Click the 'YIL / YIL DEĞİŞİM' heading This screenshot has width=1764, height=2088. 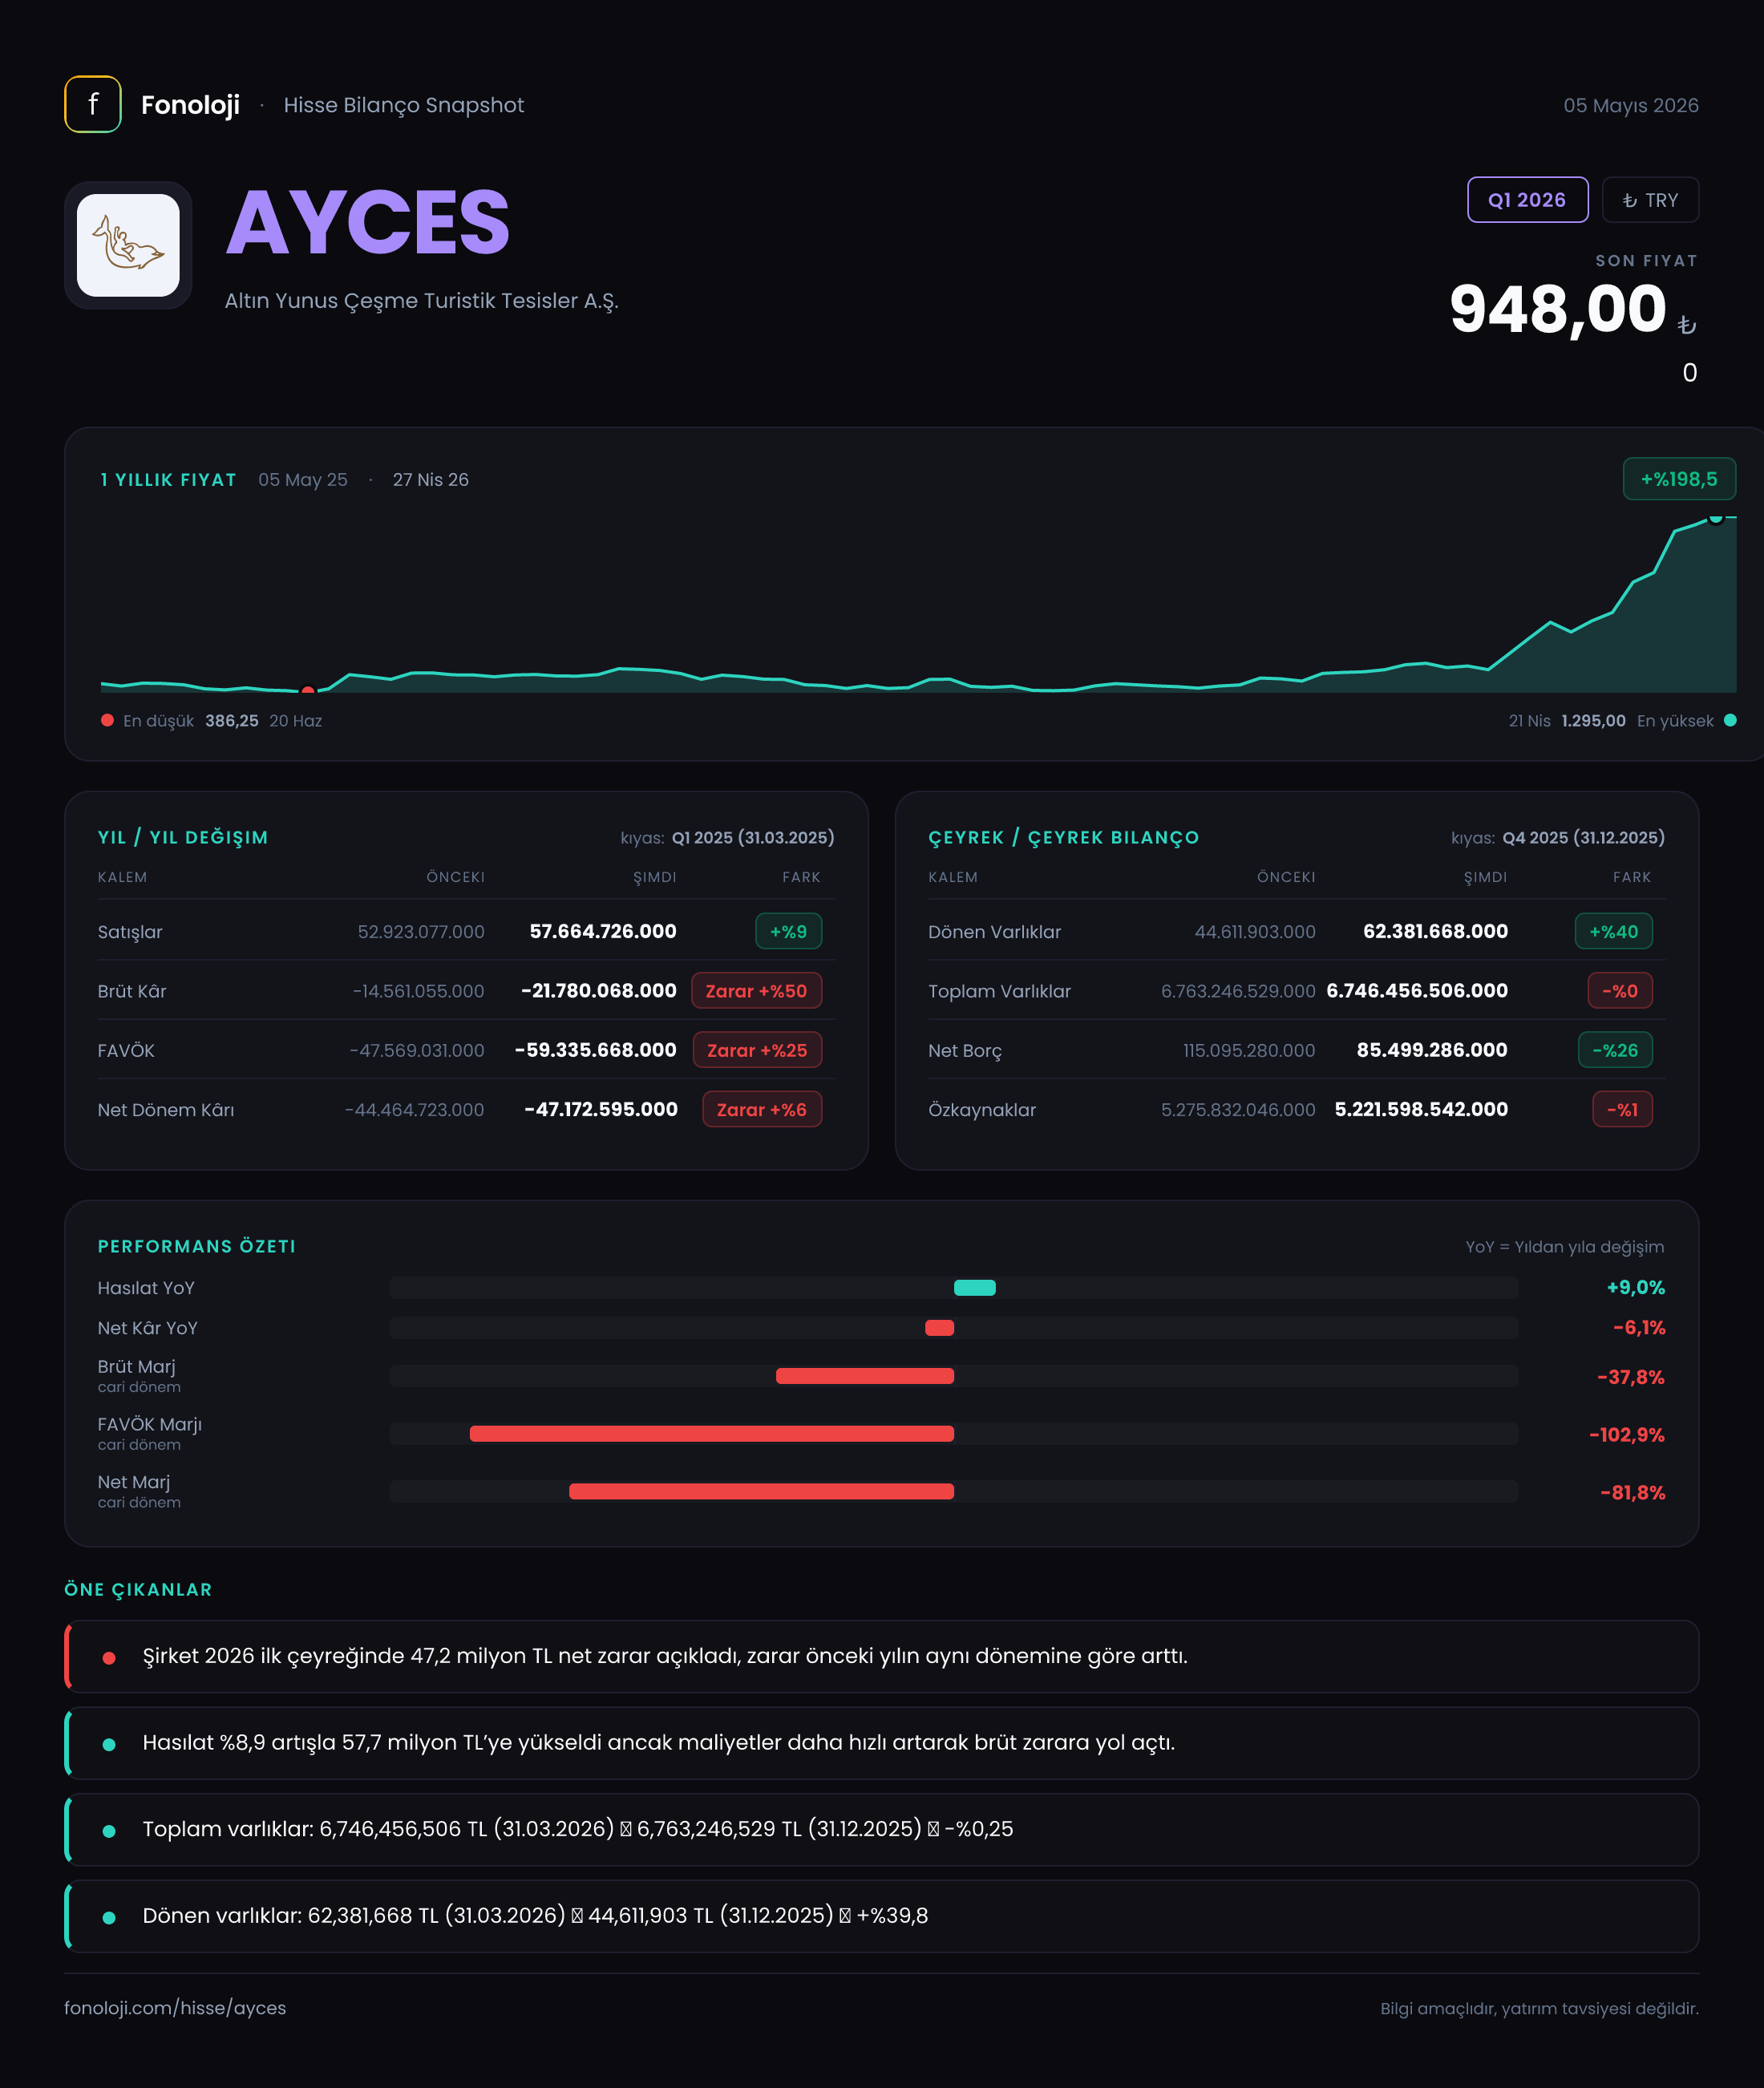(x=183, y=838)
